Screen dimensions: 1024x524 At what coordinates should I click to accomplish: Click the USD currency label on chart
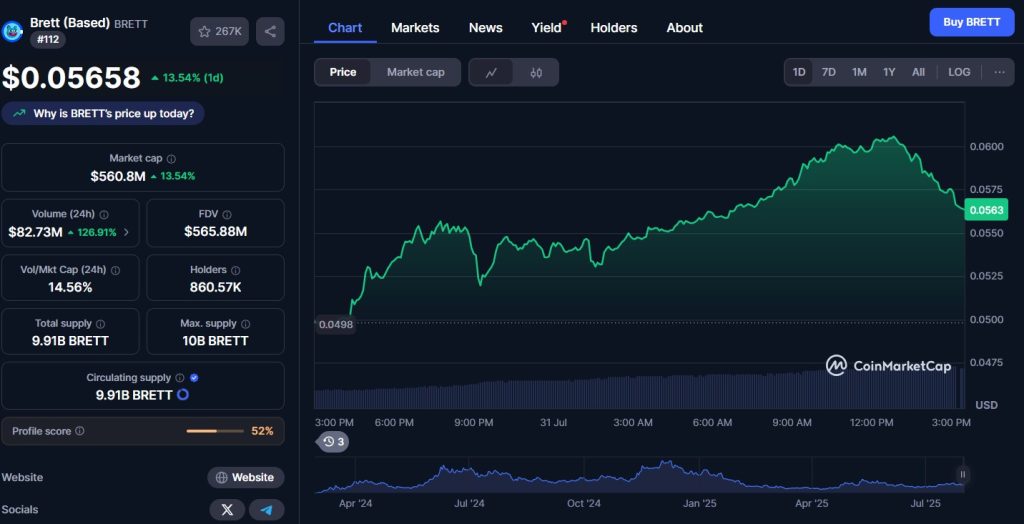click(x=986, y=405)
